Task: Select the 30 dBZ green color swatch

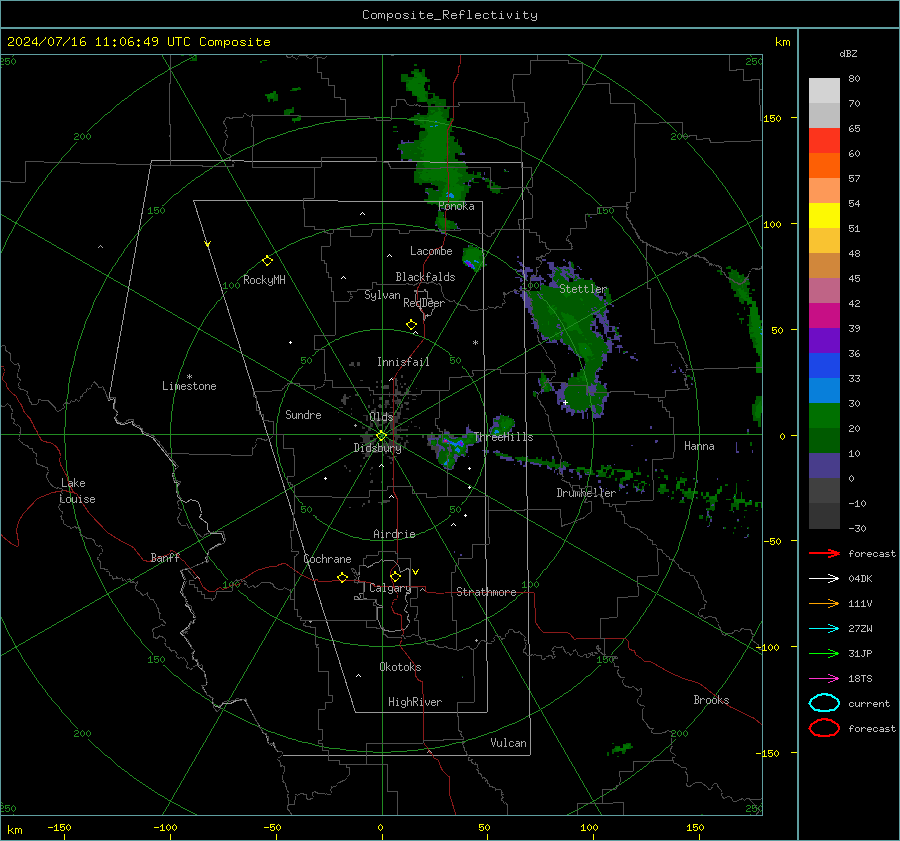Action: [824, 416]
